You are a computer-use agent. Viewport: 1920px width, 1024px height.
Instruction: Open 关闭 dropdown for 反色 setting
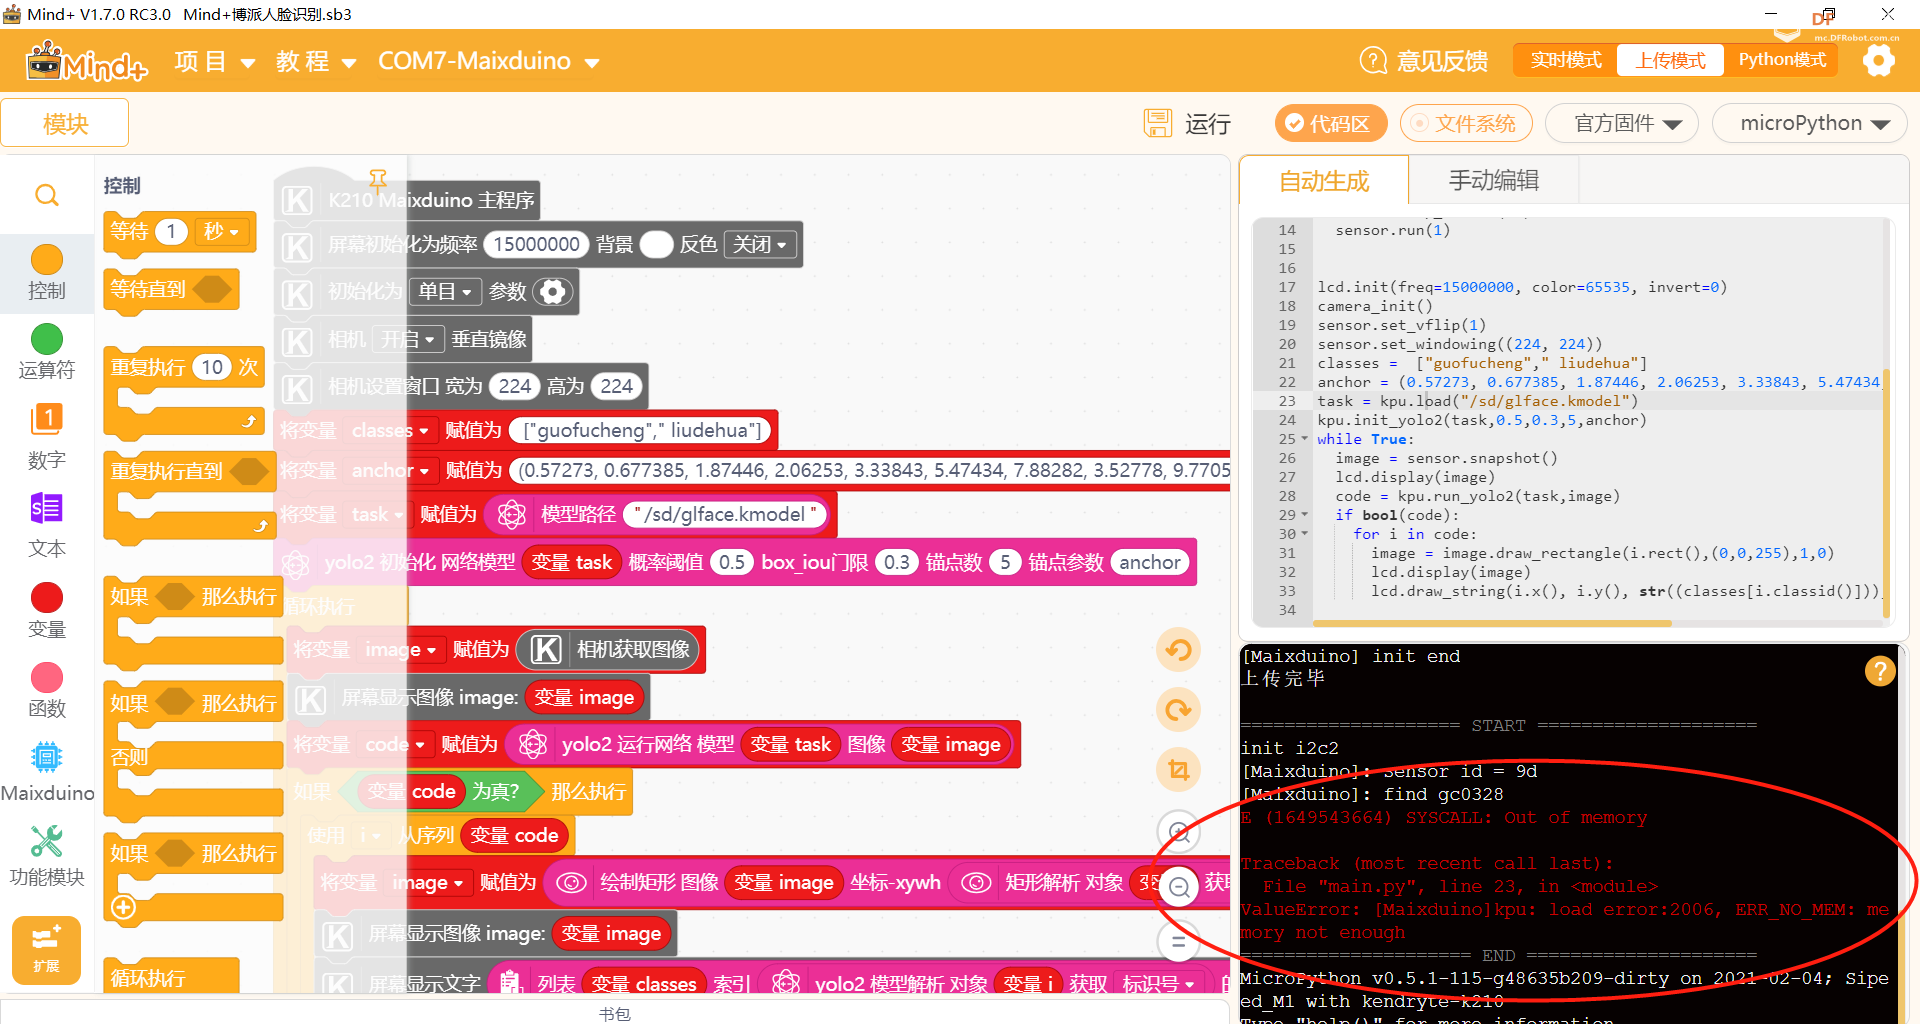pyautogui.click(x=760, y=244)
